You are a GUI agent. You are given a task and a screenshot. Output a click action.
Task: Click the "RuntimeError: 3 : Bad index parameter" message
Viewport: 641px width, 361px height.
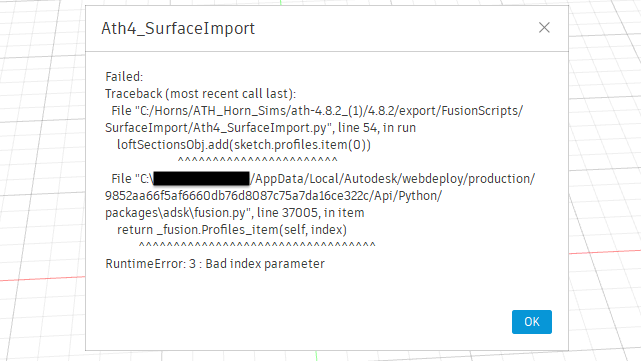(x=215, y=264)
